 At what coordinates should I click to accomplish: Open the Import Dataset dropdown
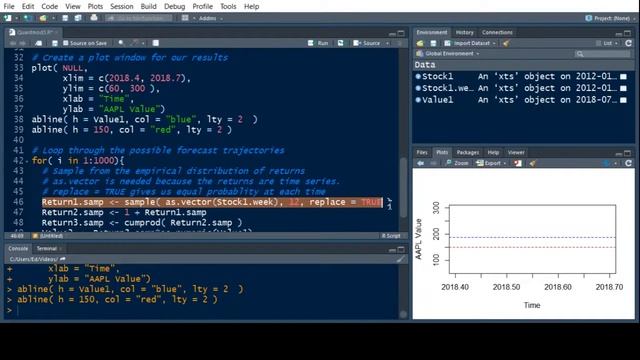click(x=470, y=43)
